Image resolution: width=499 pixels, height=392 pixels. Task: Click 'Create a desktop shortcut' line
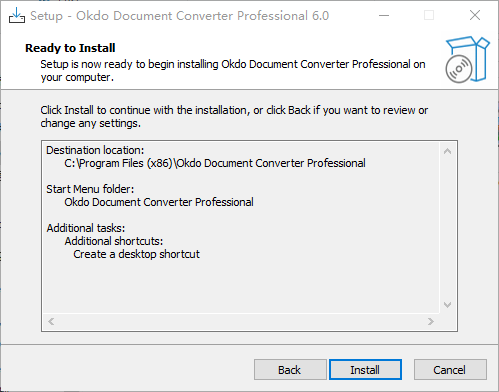[x=136, y=254]
